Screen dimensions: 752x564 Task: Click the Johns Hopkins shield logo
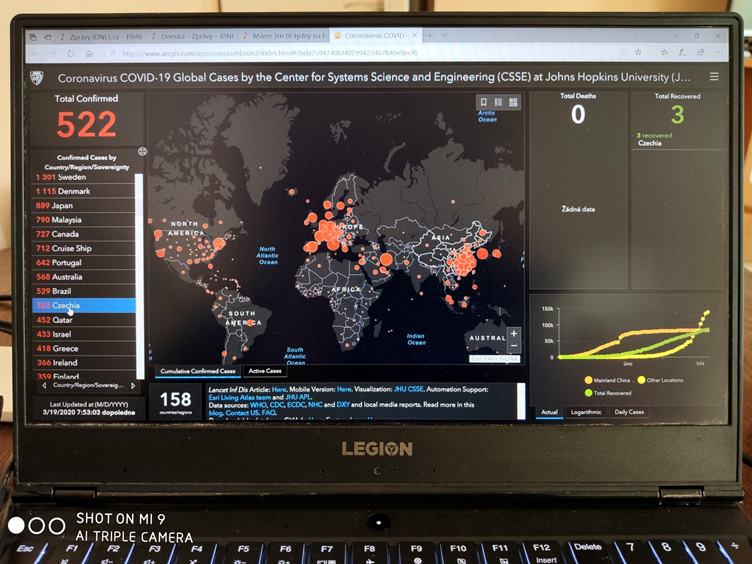36,78
